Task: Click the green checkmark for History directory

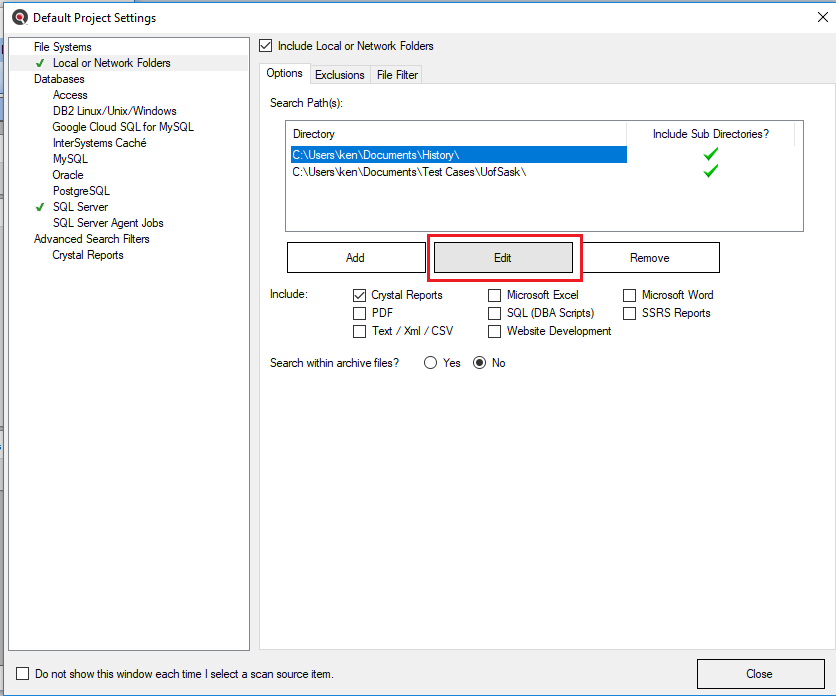Action: click(710, 154)
